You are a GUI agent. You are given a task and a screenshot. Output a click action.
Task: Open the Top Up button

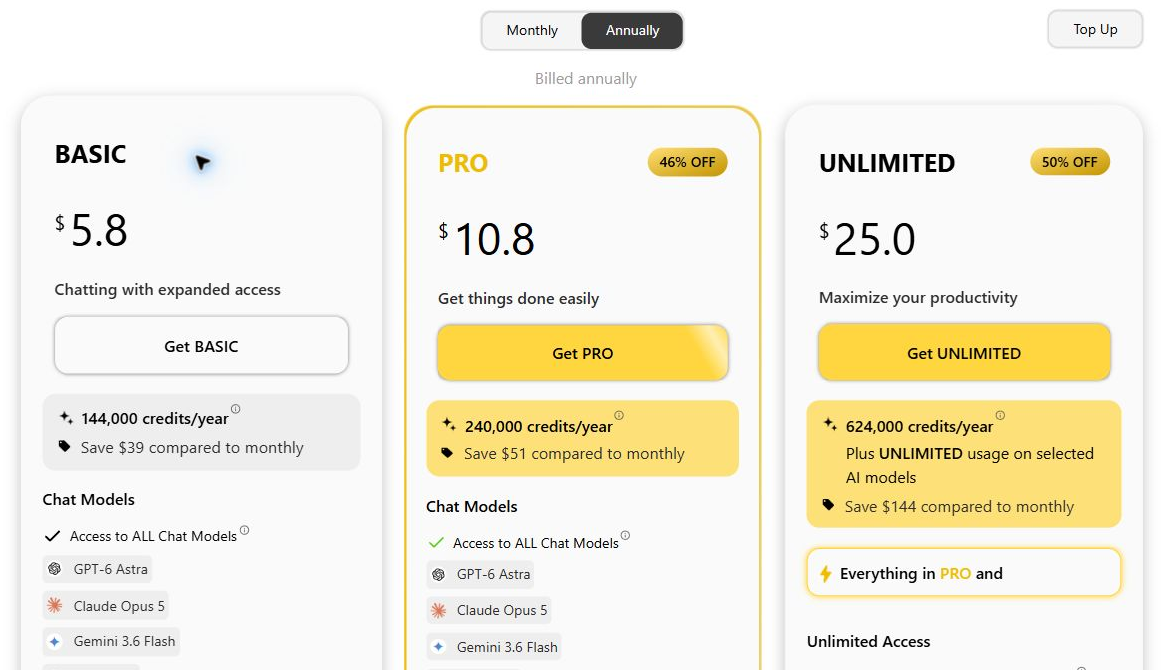point(1095,29)
